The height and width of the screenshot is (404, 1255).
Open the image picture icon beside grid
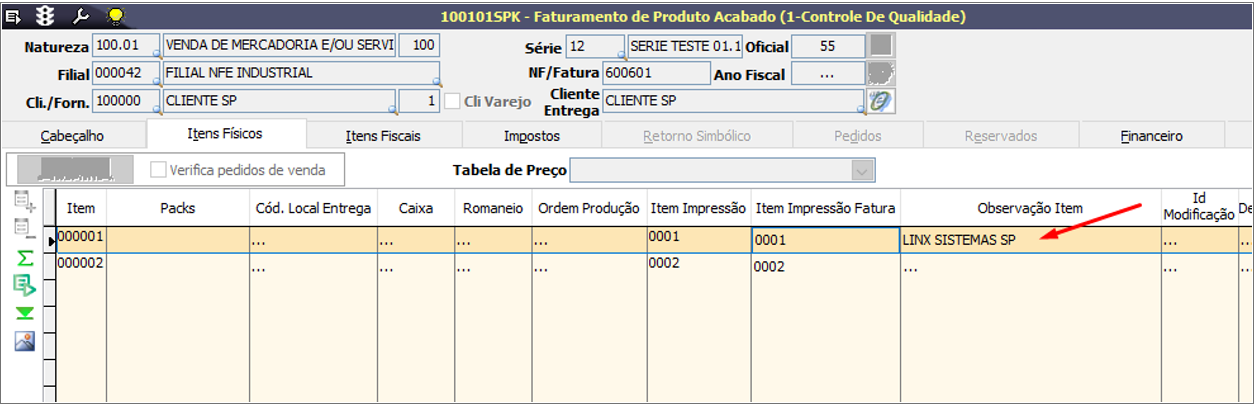coord(25,341)
